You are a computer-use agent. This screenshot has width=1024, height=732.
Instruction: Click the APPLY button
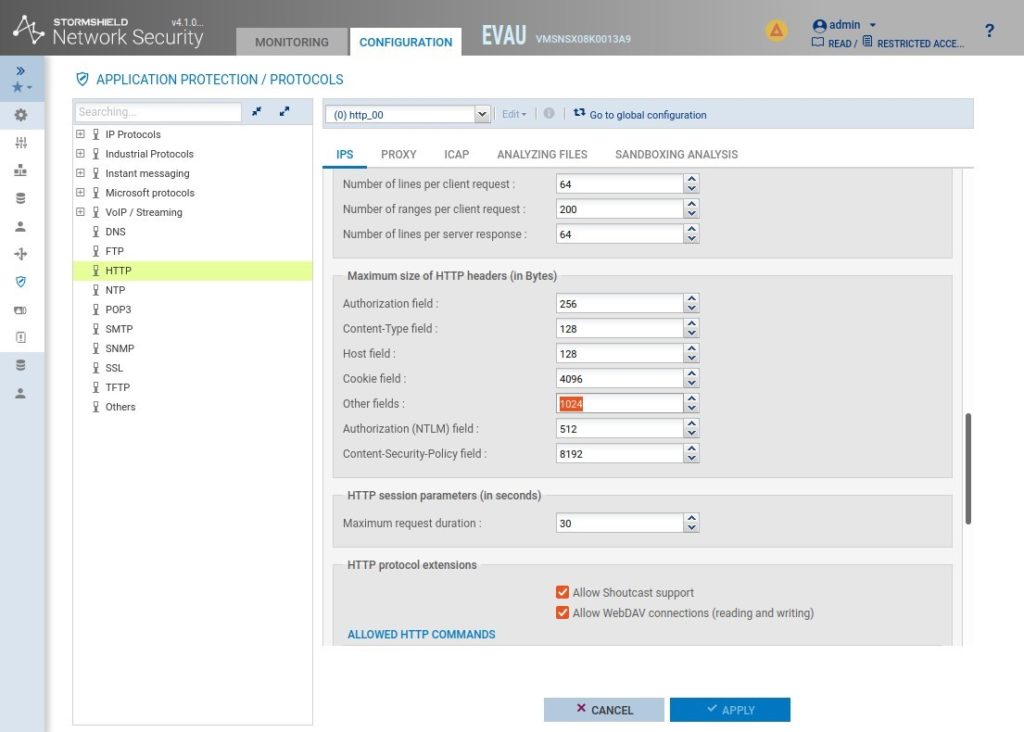point(730,710)
